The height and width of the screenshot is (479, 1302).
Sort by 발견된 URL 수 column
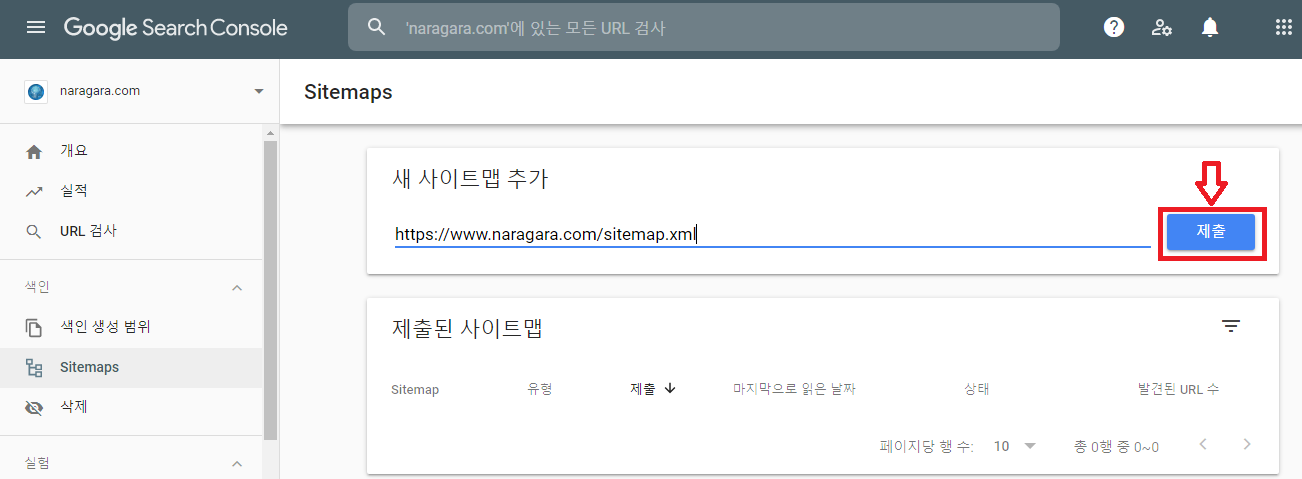[1178, 389]
